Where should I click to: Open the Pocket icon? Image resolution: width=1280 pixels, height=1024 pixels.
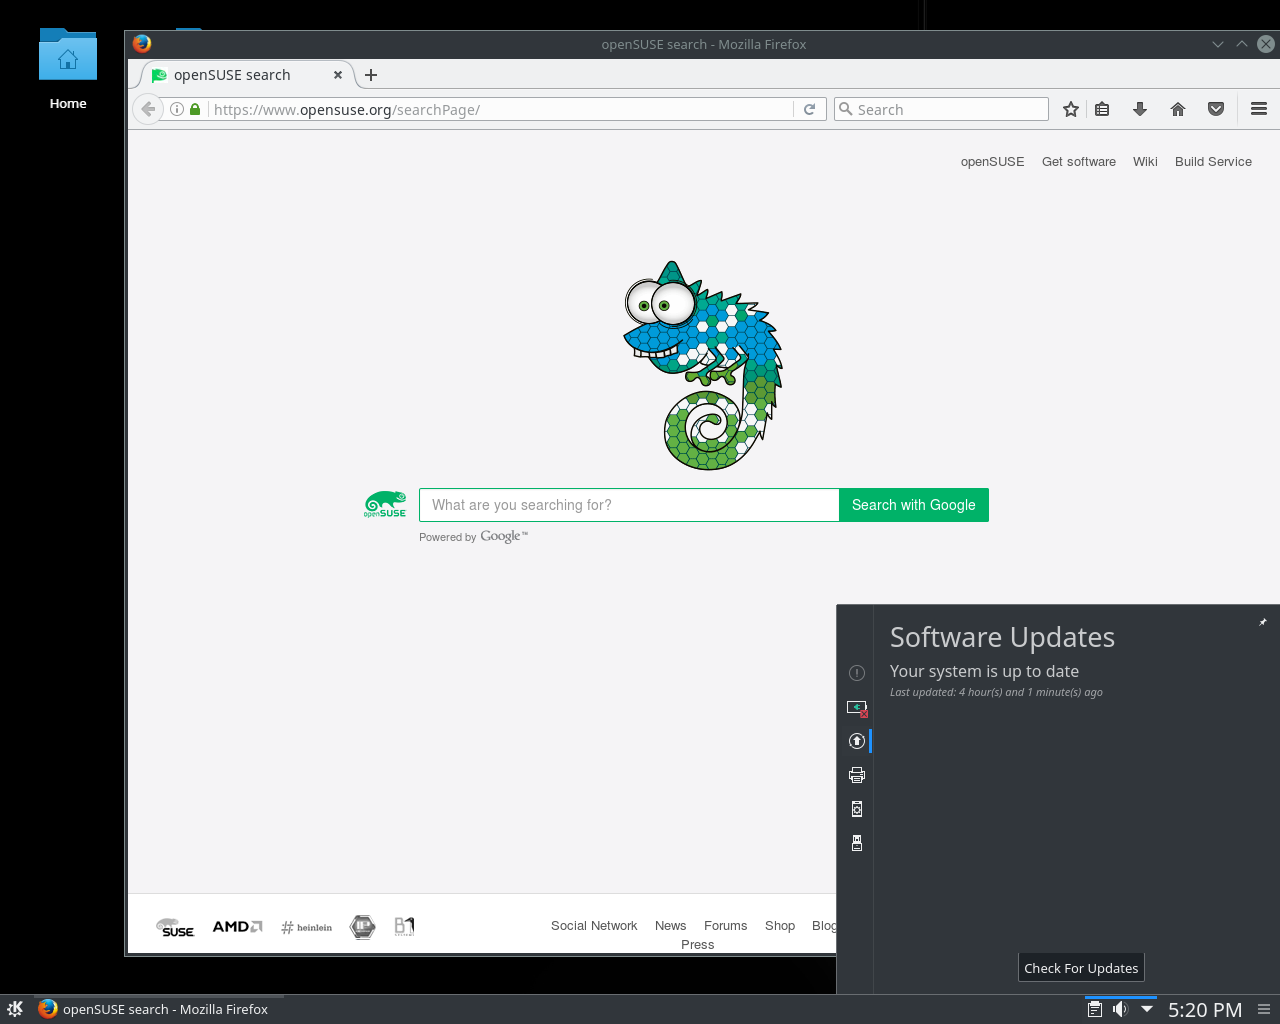pyautogui.click(x=1216, y=109)
